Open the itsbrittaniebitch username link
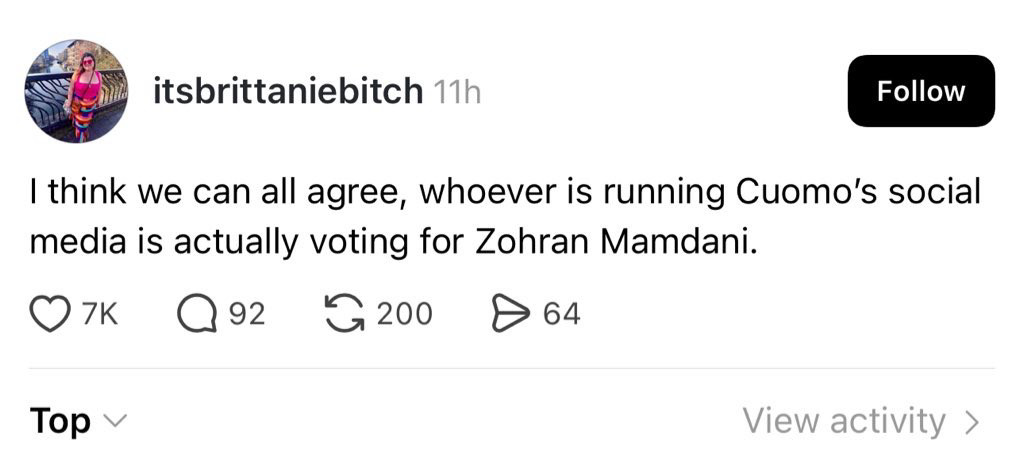The width and height of the screenshot is (1024, 471). (288, 91)
